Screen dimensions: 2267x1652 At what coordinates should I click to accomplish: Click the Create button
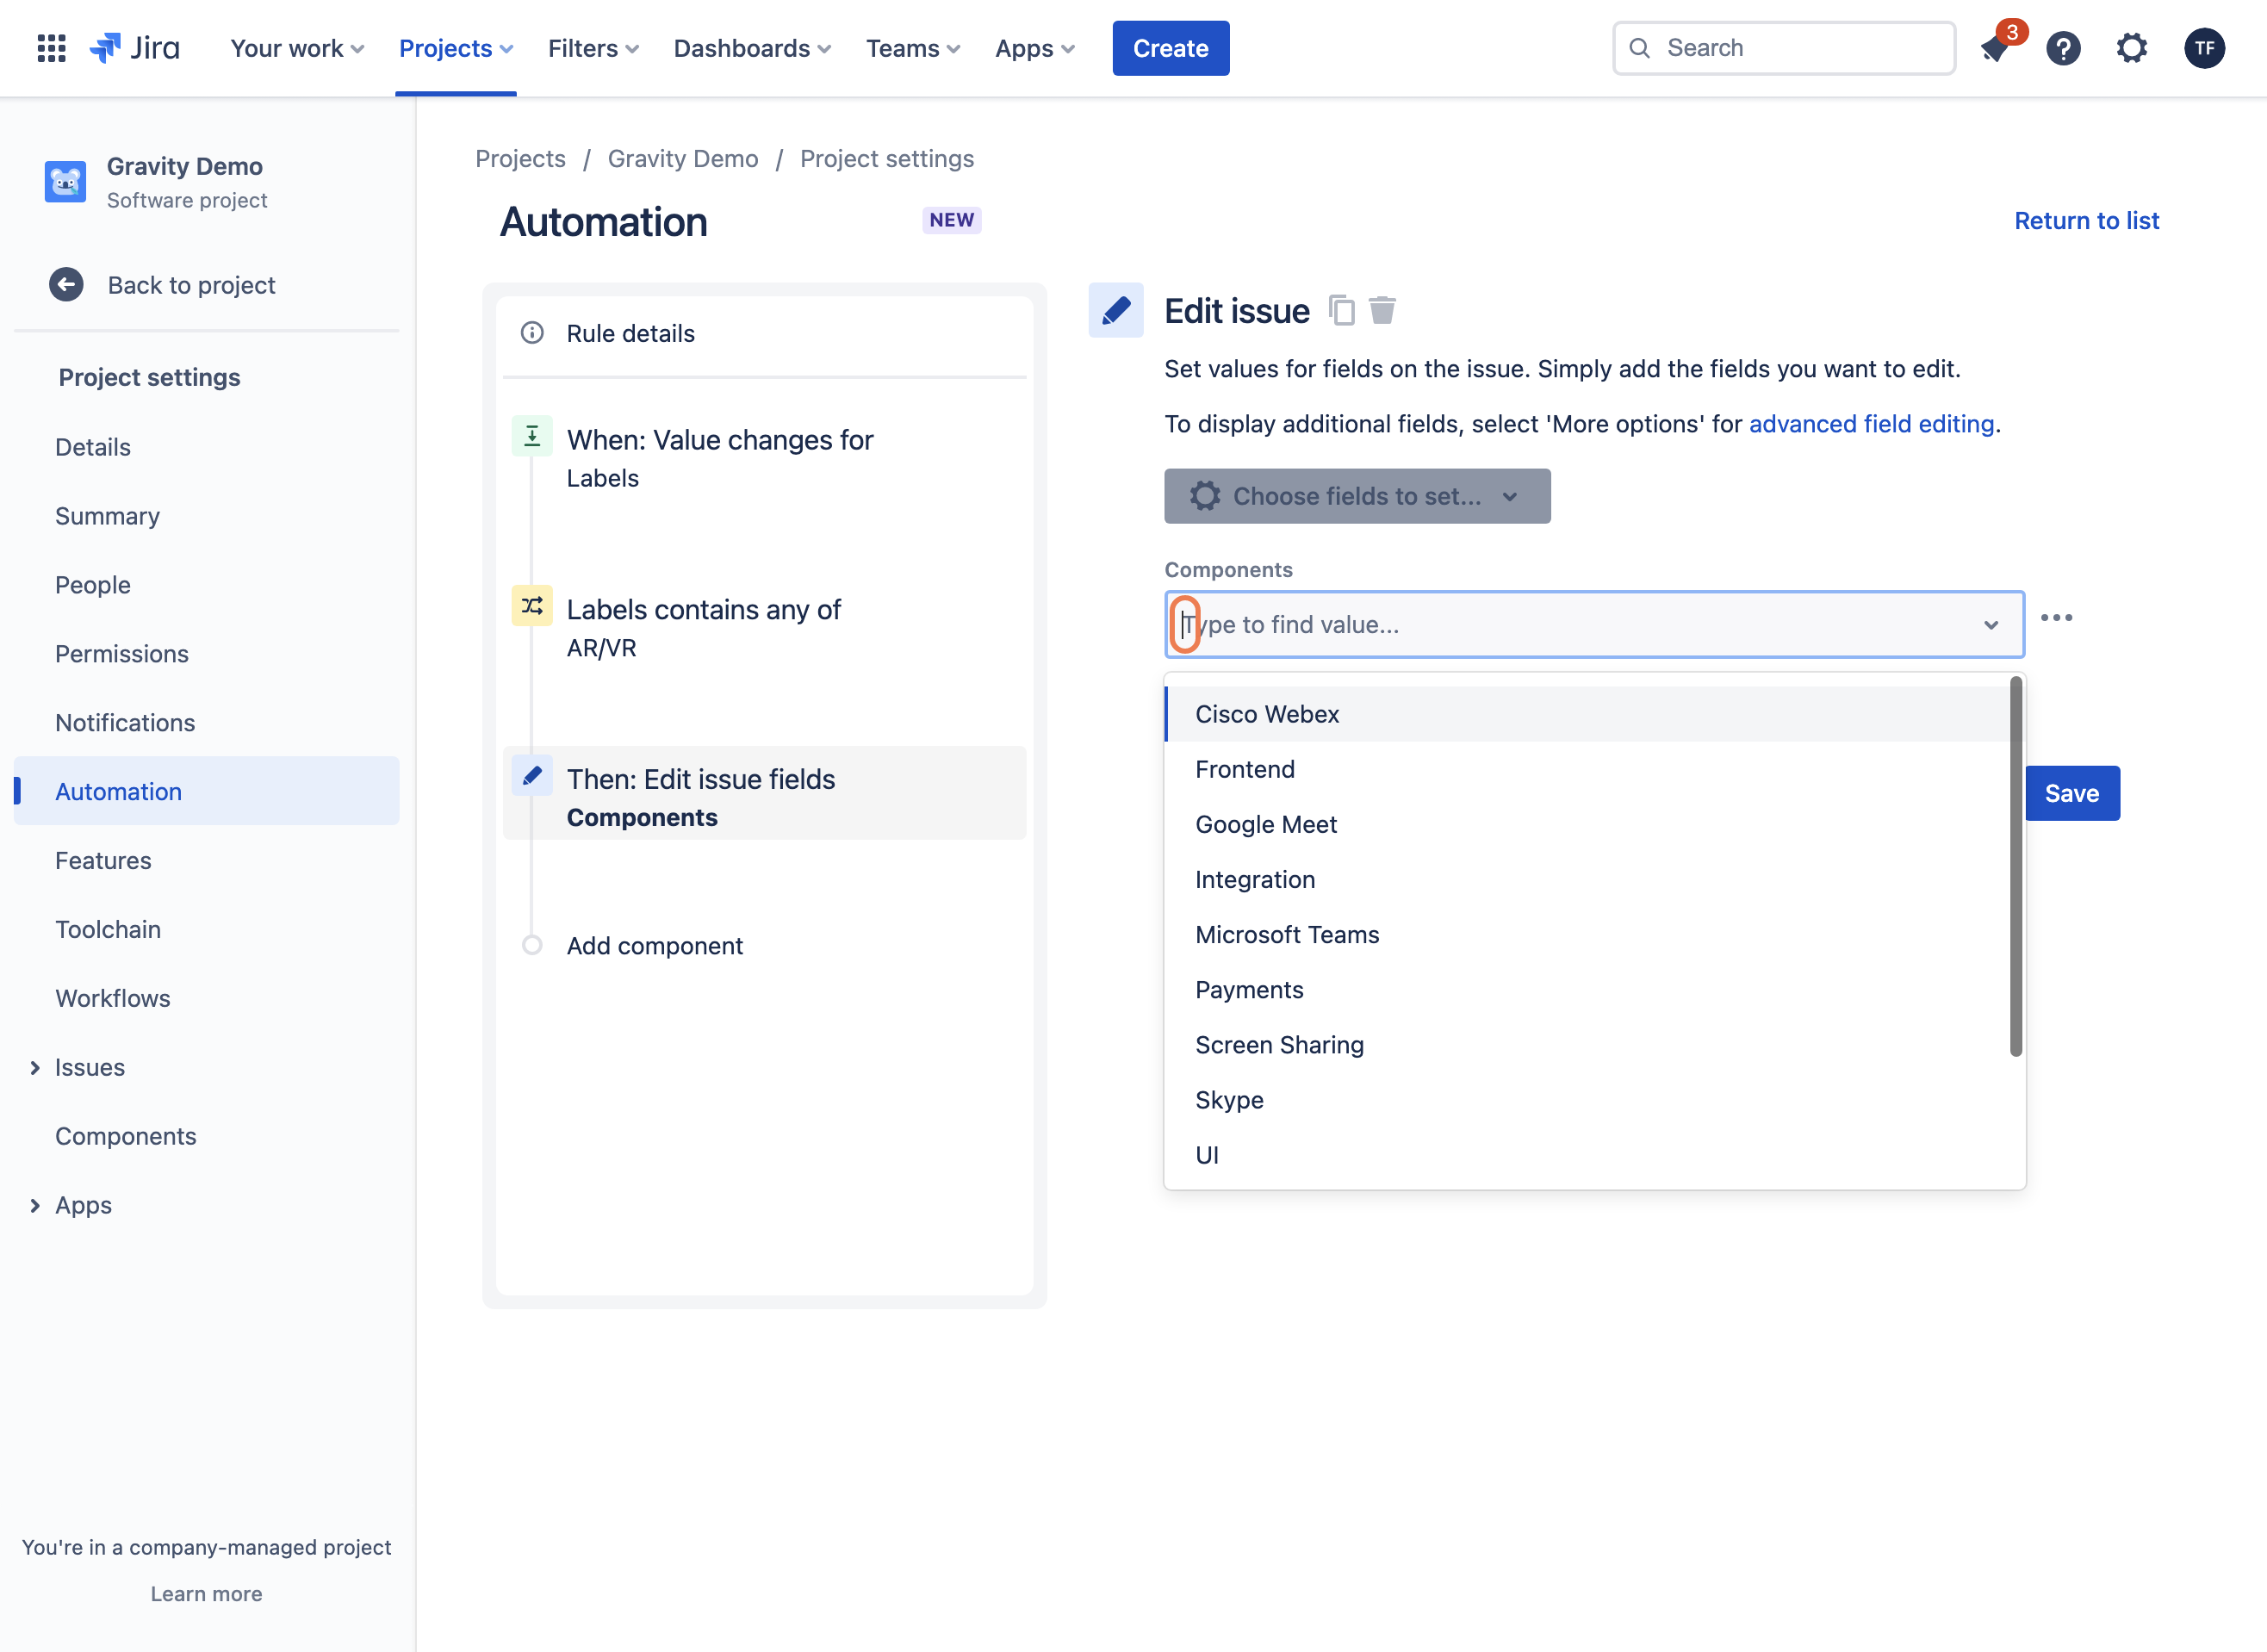1170,48
